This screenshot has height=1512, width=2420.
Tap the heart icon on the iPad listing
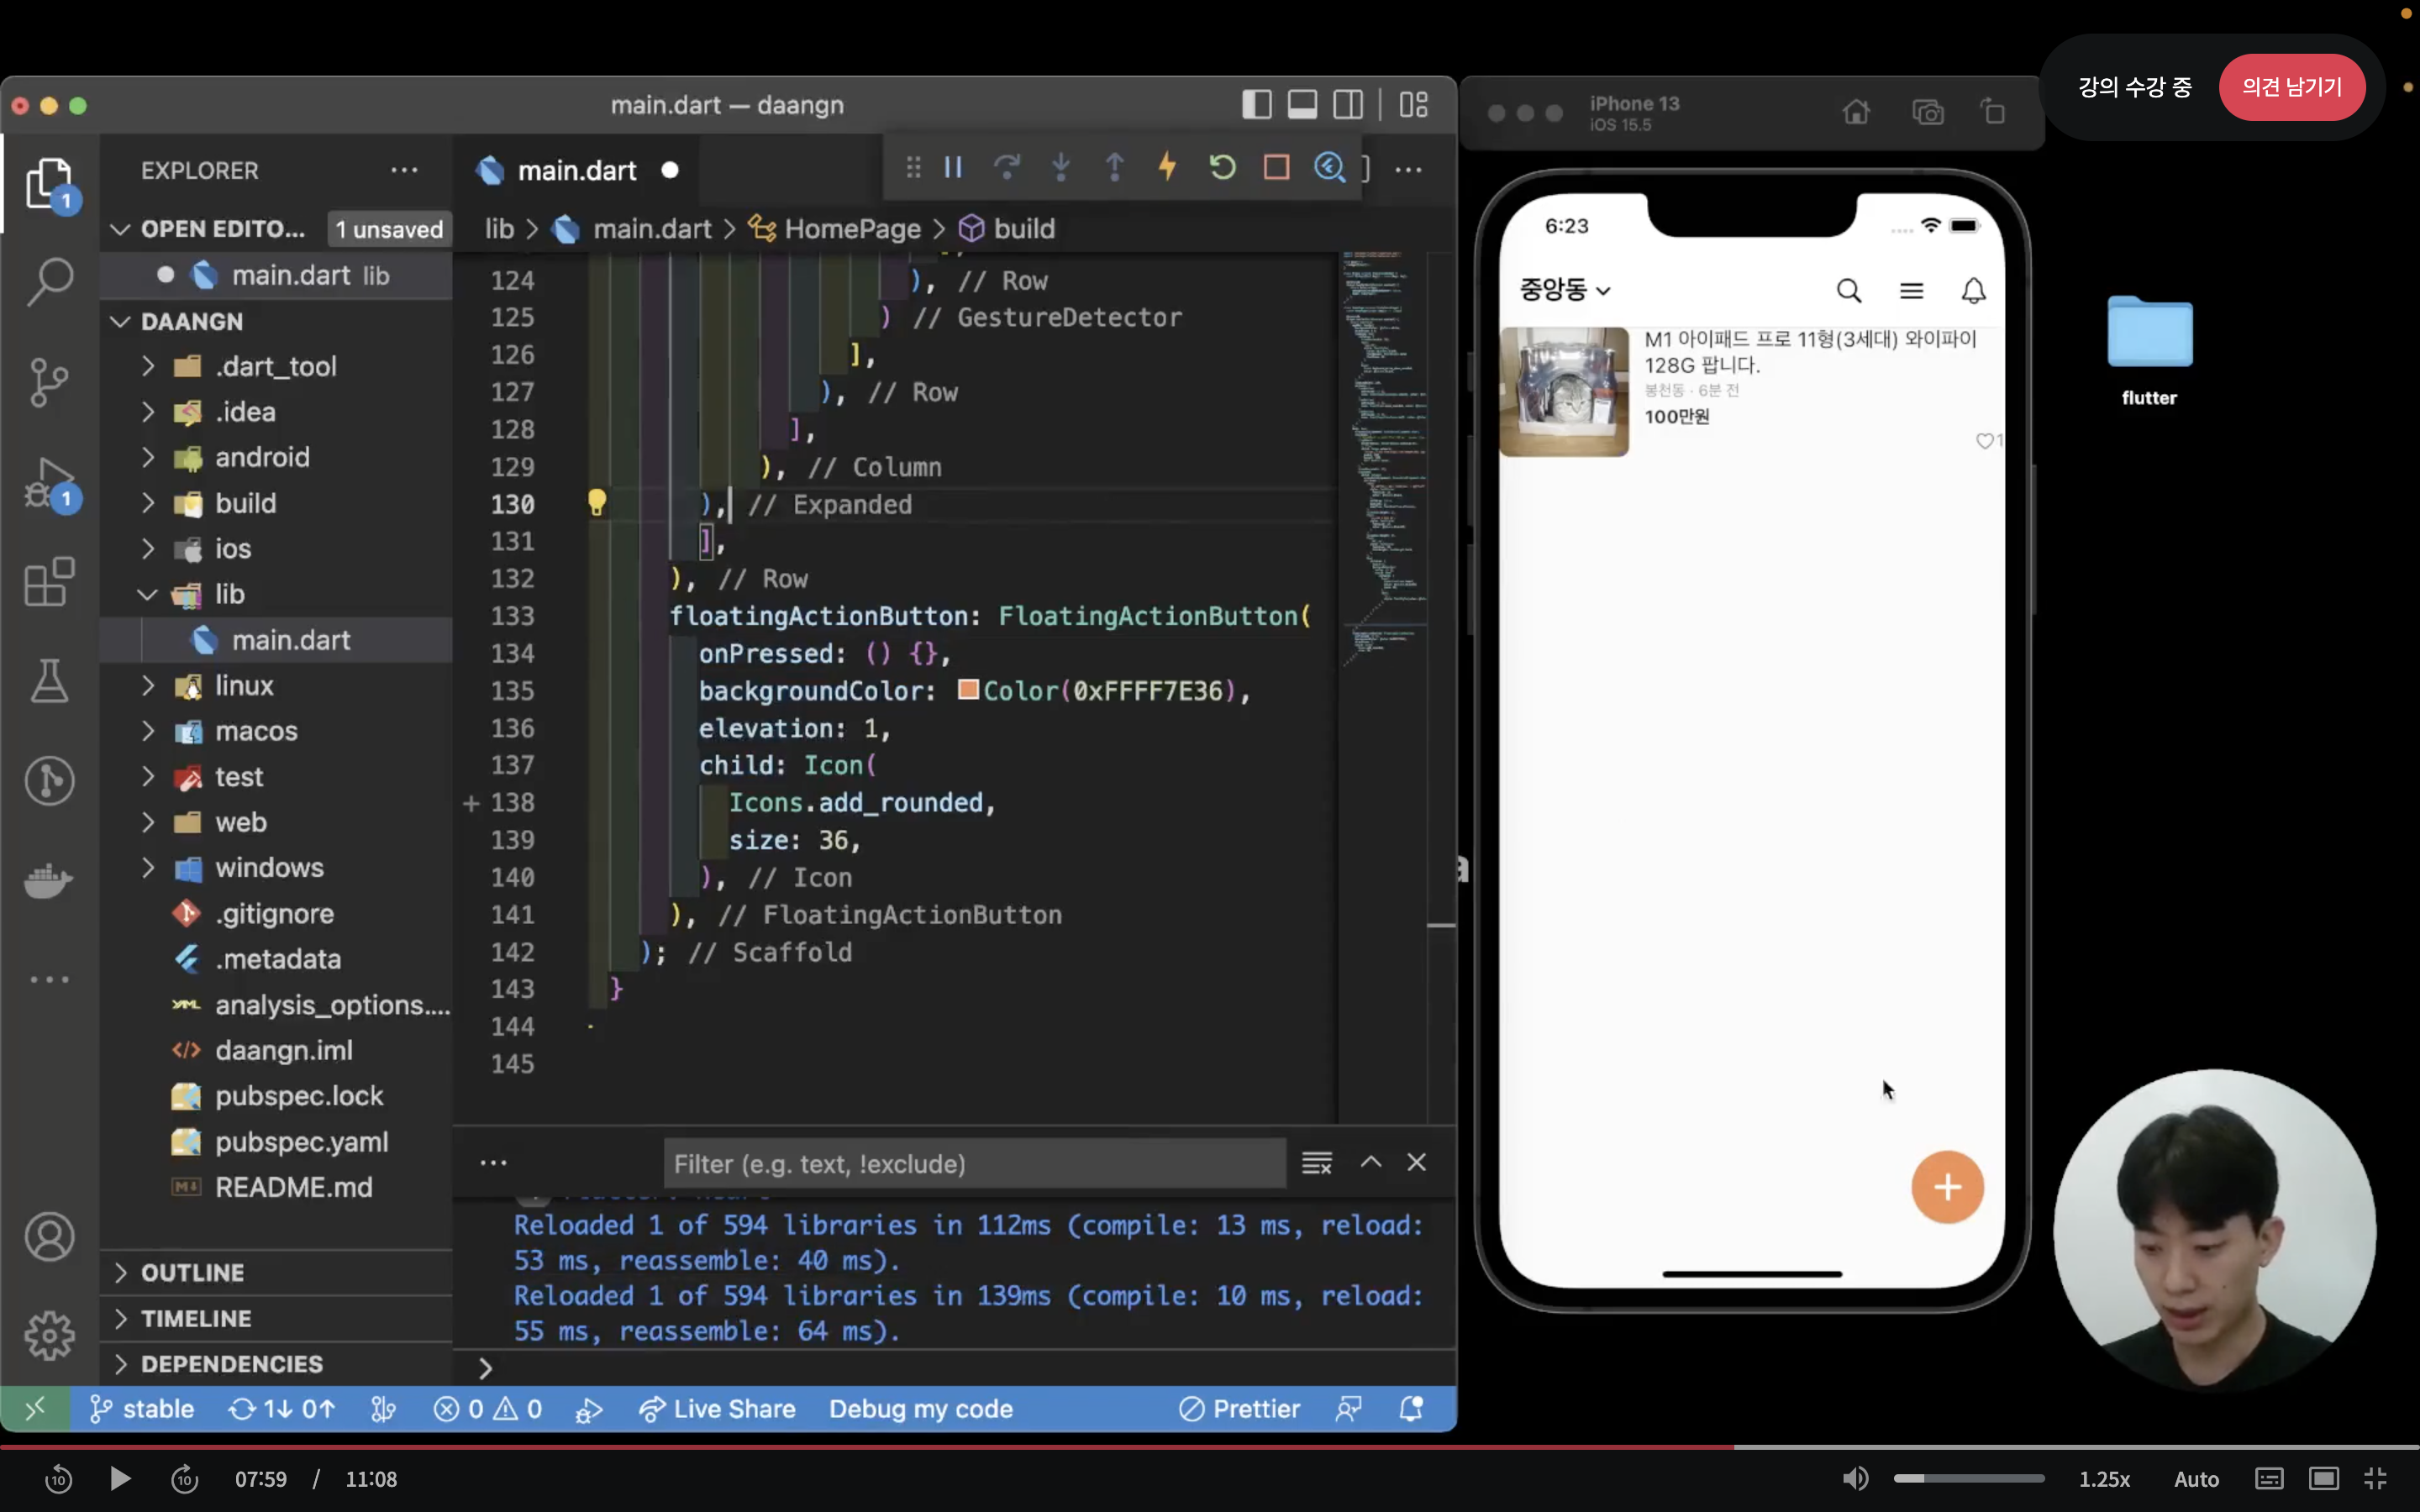pyautogui.click(x=1985, y=441)
